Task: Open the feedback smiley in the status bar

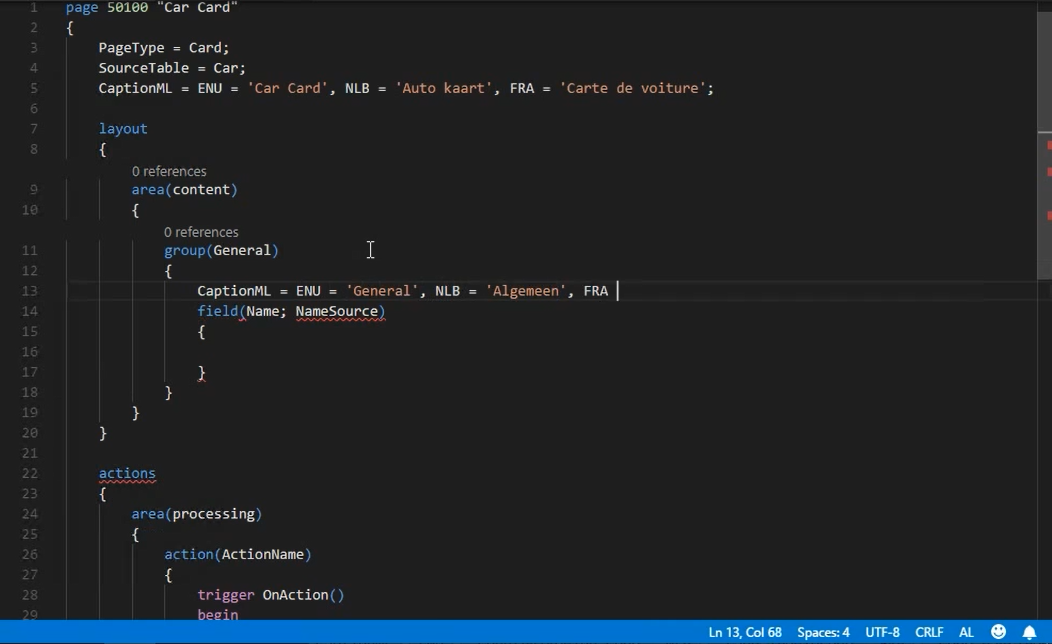Action: coord(996,632)
